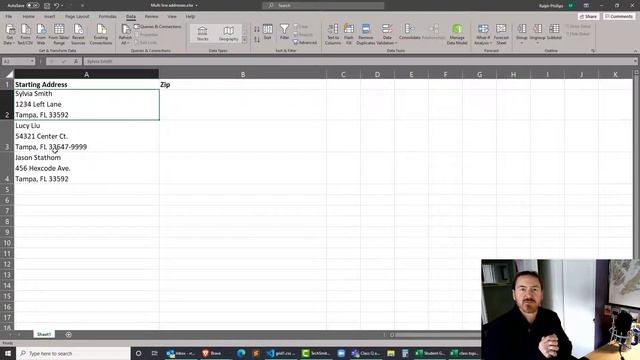Image resolution: width=640 pixels, height=360 pixels.
Task: Toggle the AutoSave switch
Action: pyautogui.click(x=33, y=6)
